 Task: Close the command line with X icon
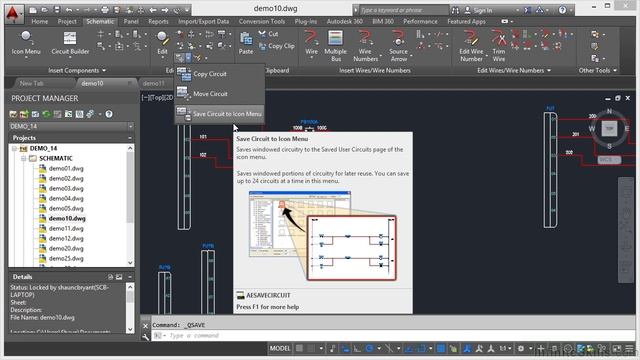(145, 326)
